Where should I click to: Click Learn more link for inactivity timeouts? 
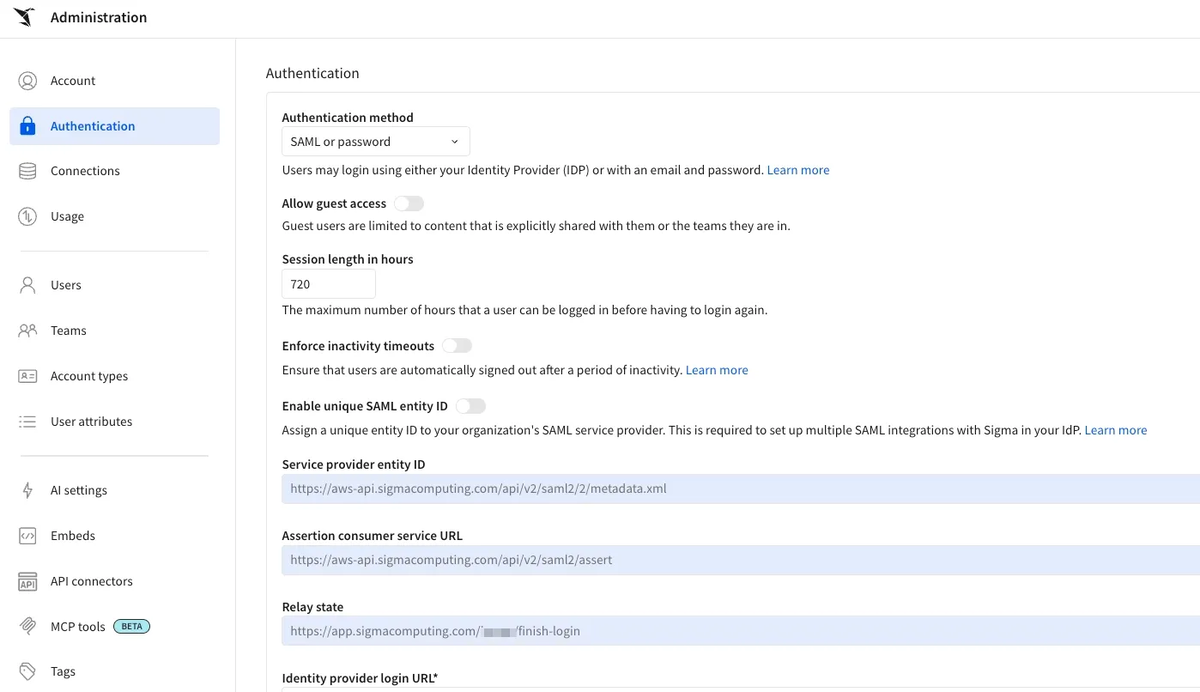[717, 370]
